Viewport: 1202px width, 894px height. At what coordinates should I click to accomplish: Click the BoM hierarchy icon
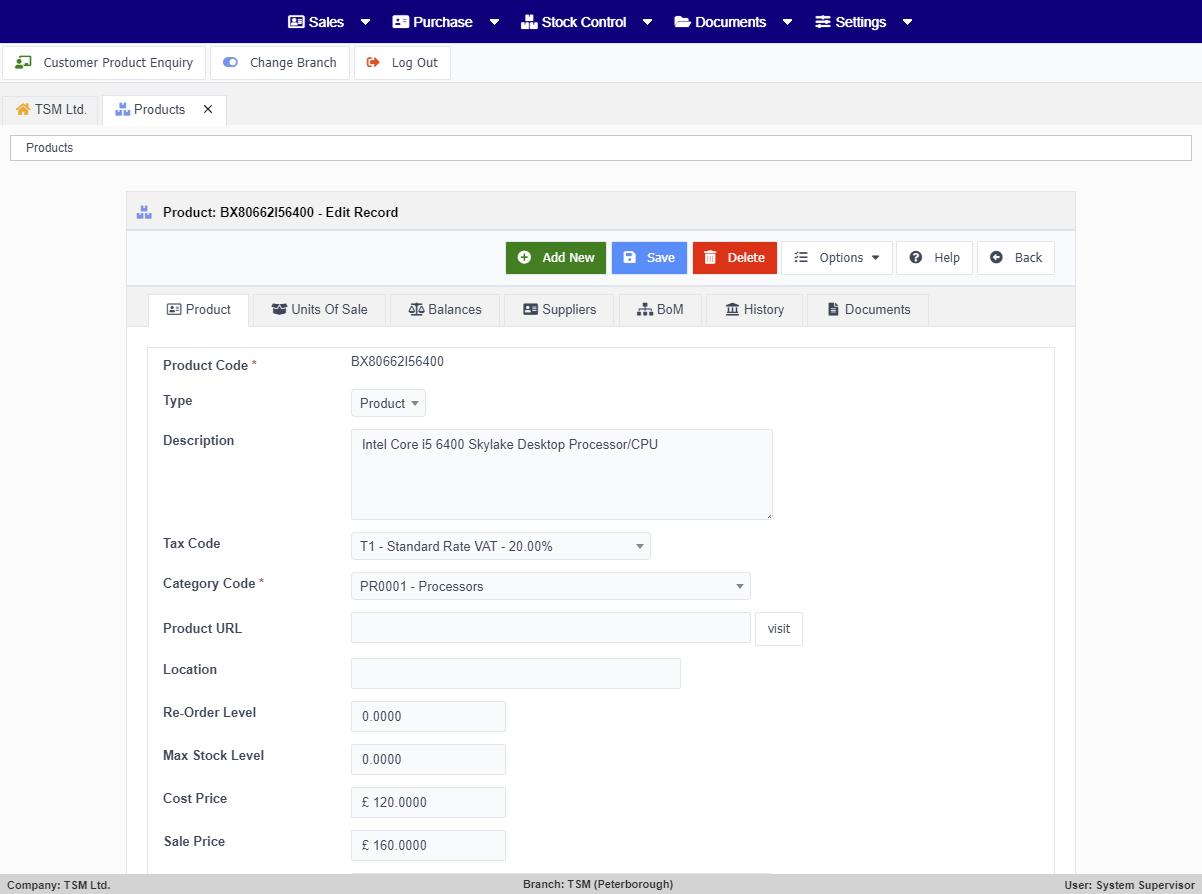[x=645, y=309]
